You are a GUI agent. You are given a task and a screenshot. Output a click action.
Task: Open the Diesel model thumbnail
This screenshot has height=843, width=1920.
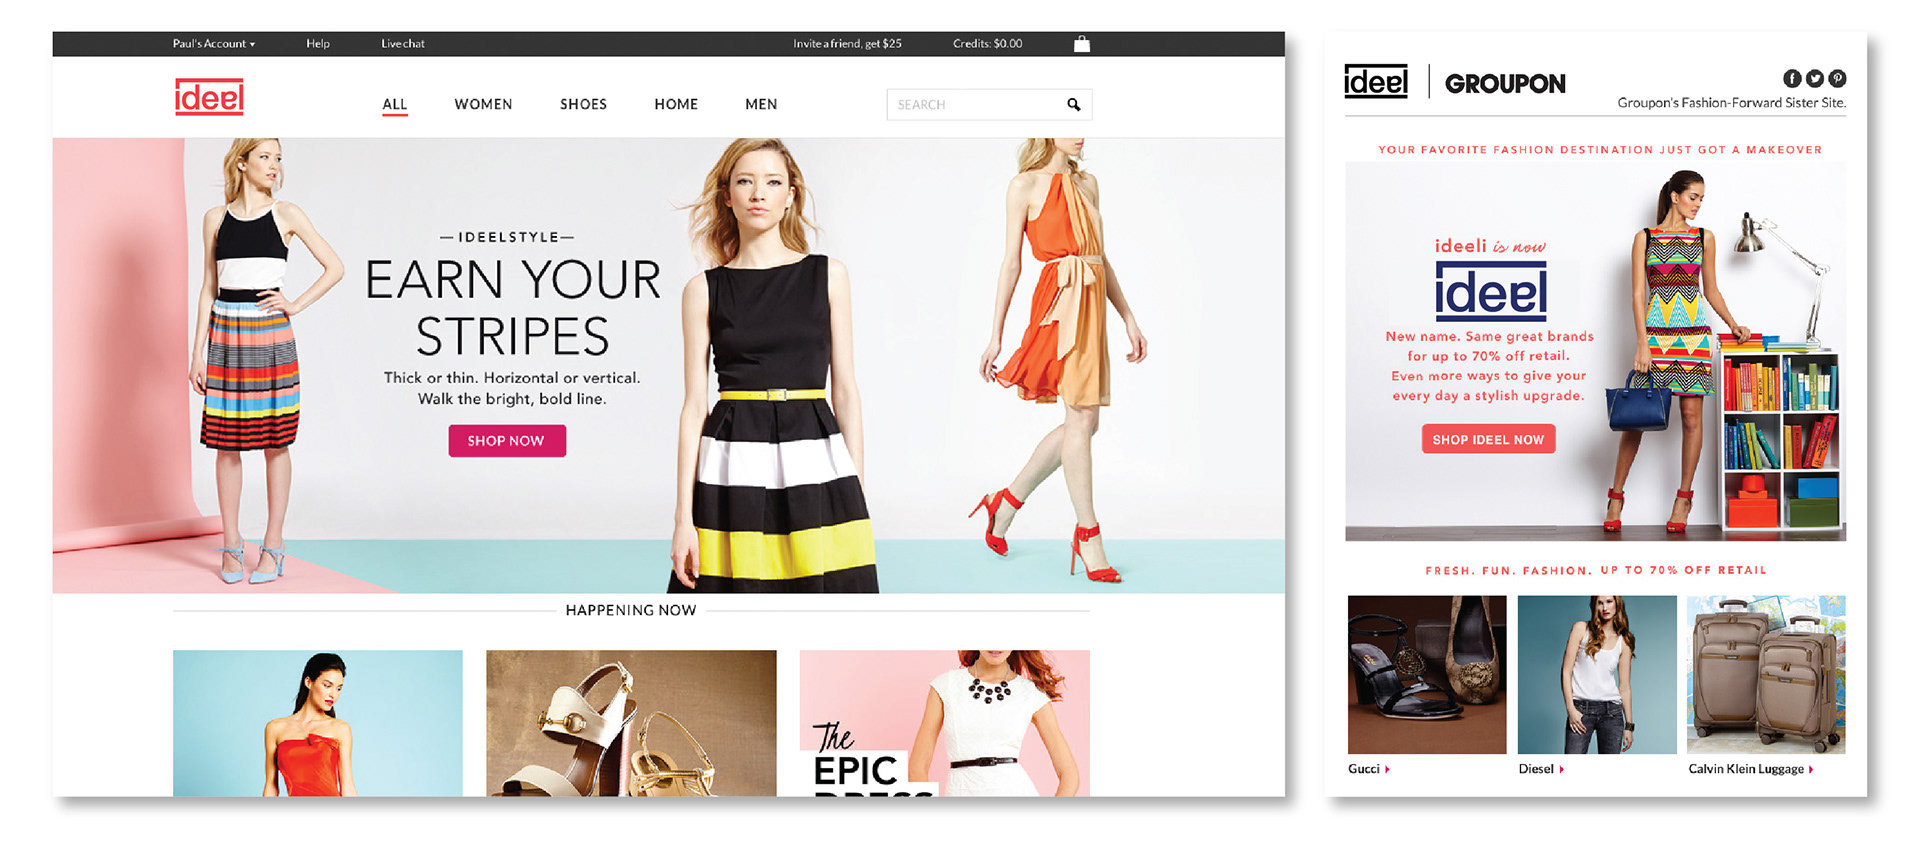point(1597,675)
